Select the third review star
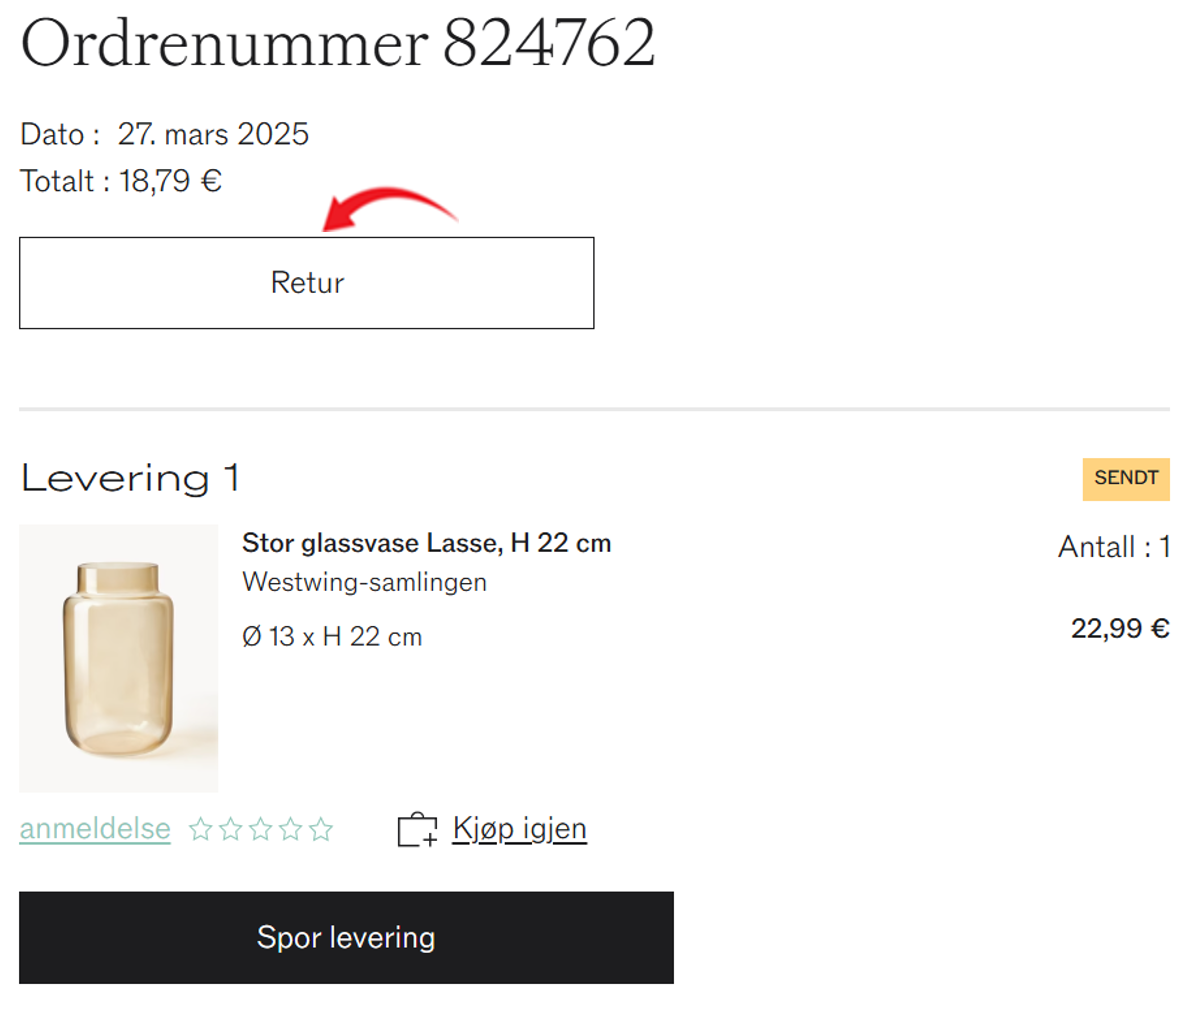Image resolution: width=1201 pixels, height=1014 pixels. pyautogui.click(x=261, y=829)
